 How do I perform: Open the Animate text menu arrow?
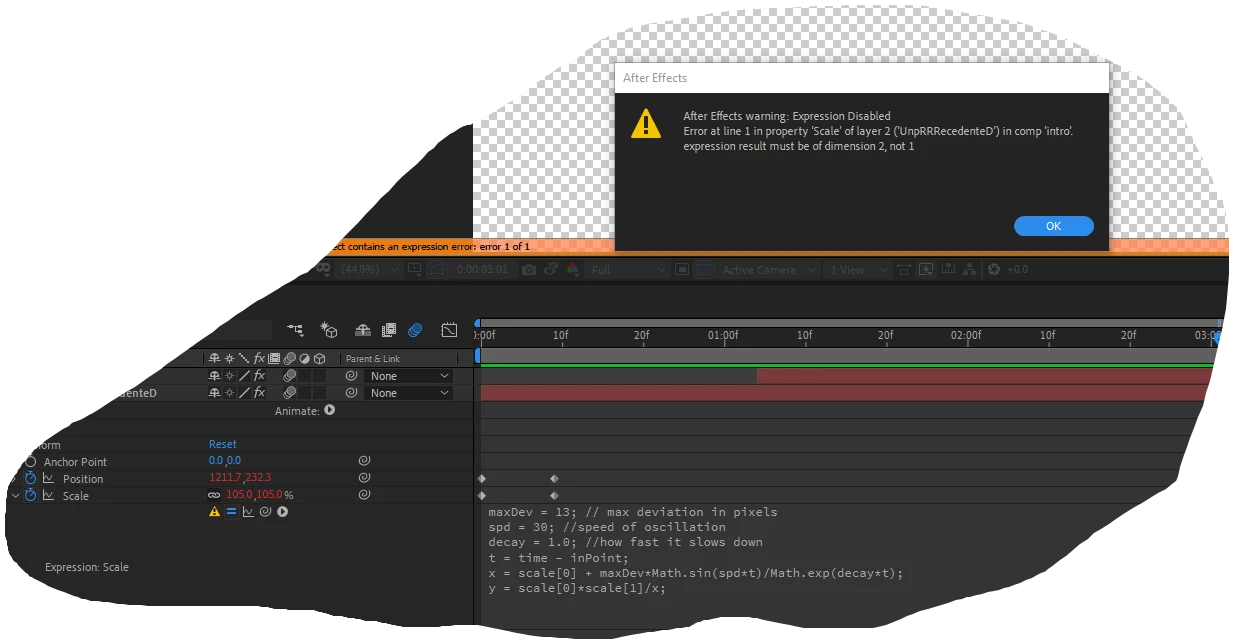pyautogui.click(x=329, y=410)
